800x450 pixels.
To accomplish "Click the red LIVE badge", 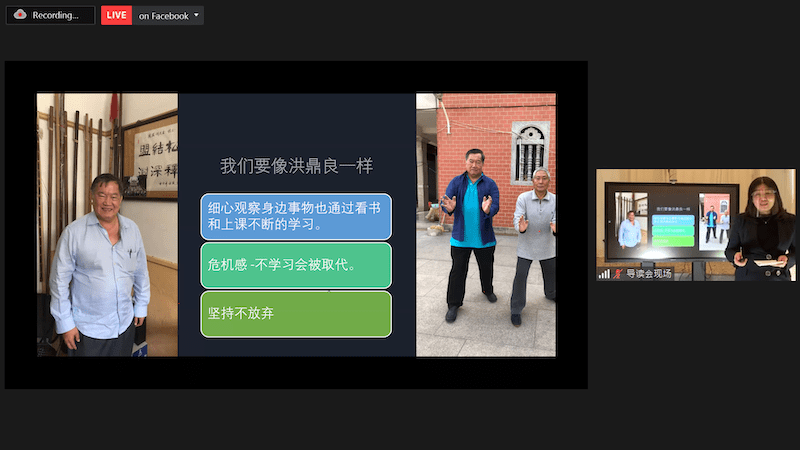I will point(117,15).
